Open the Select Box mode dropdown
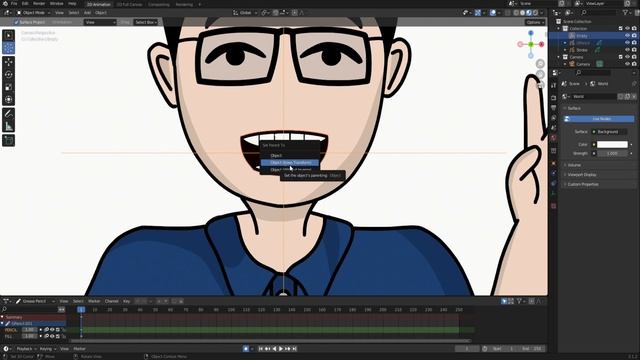640x360 pixels. click(146, 22)
